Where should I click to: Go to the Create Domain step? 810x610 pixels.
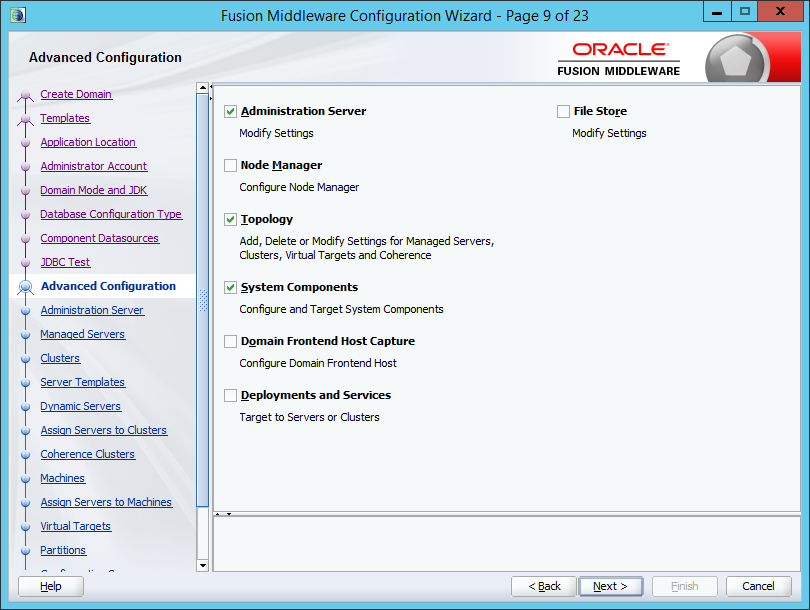click(76, 95)
